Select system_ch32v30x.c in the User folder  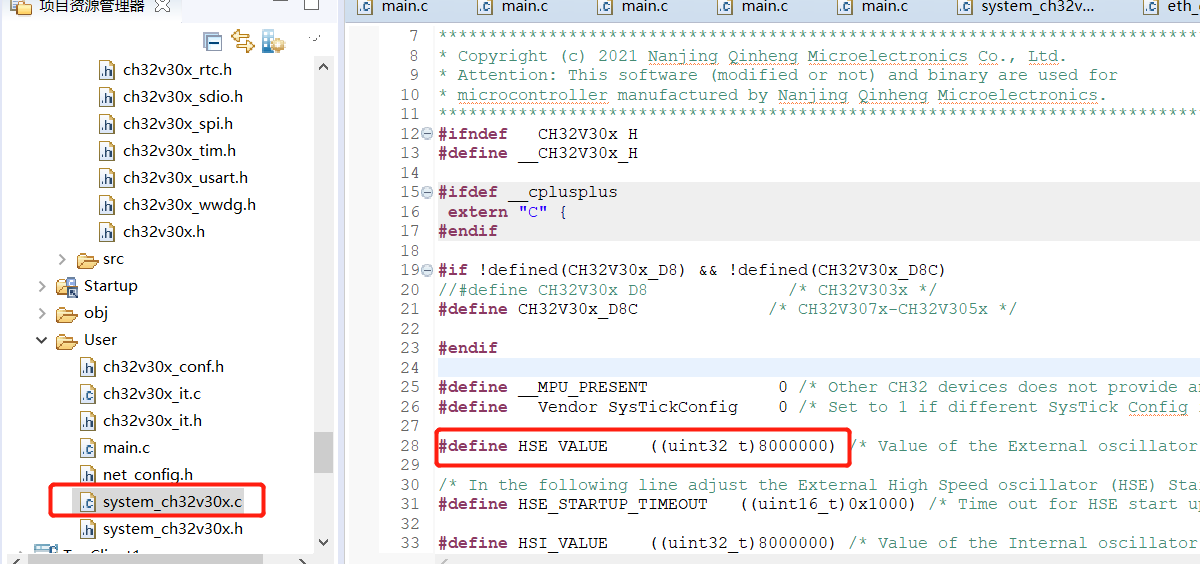(172, 502)
